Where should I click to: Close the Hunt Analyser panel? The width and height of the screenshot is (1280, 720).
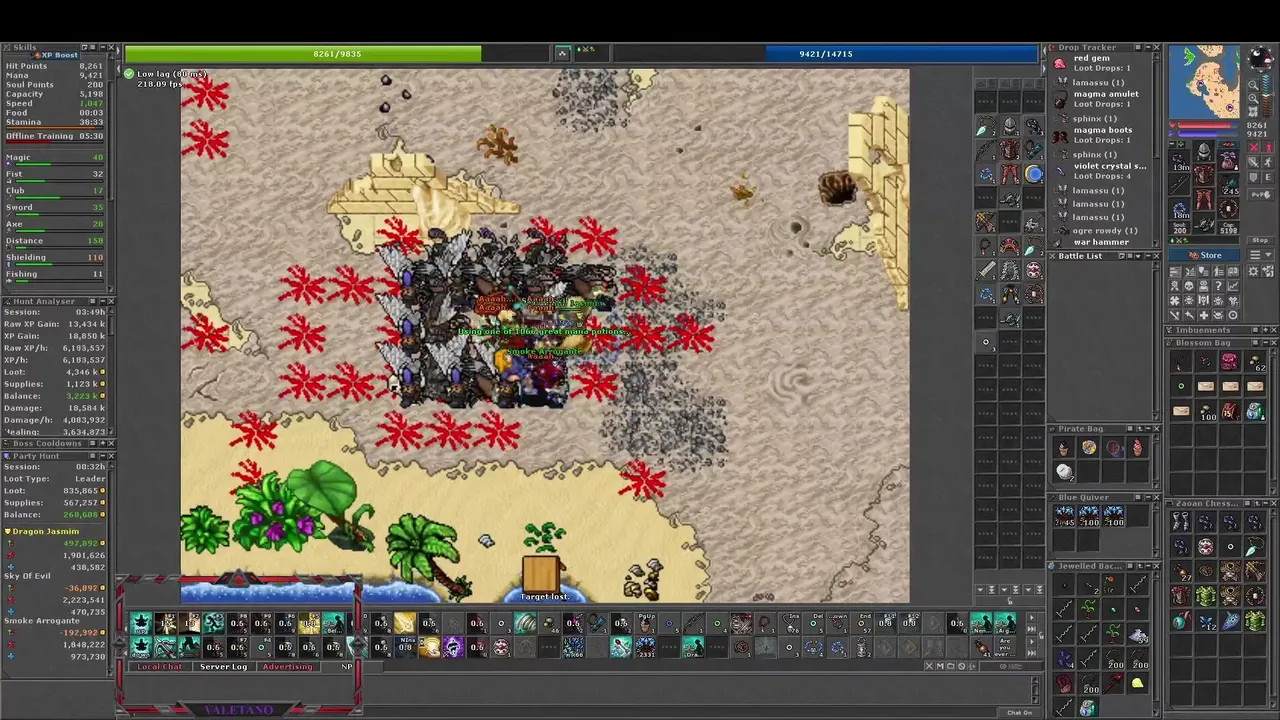[x=111, y=301]
